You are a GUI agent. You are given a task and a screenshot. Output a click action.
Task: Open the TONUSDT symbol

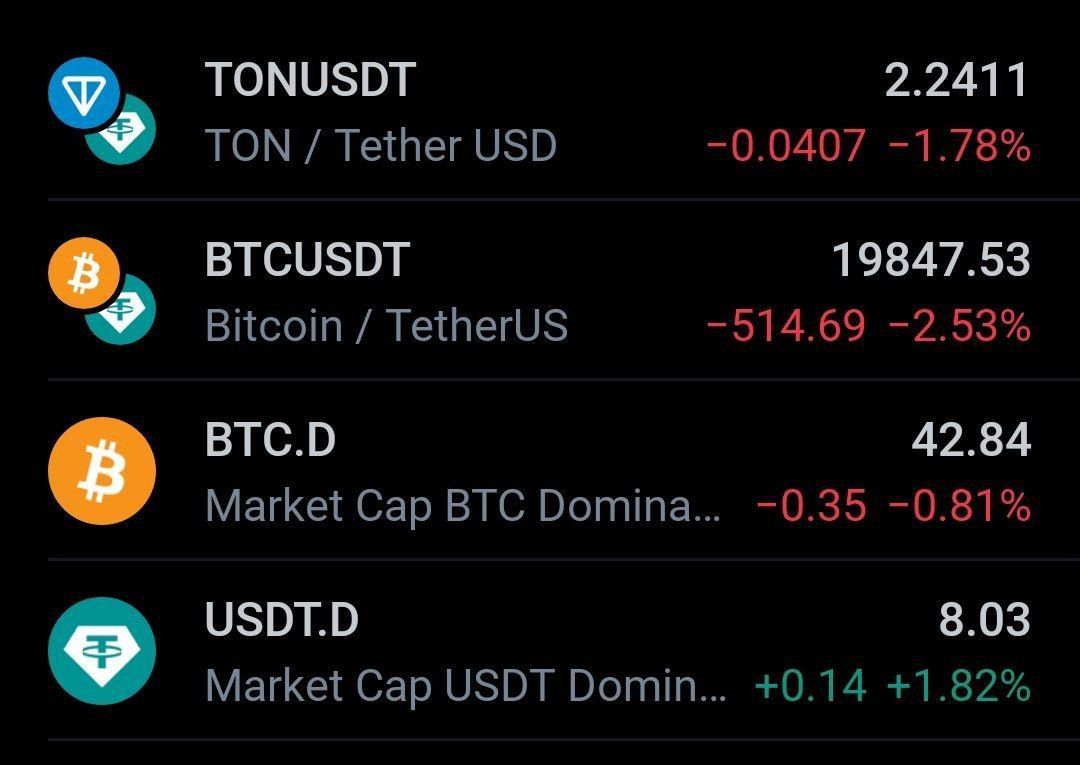click(x=310, y=80)
